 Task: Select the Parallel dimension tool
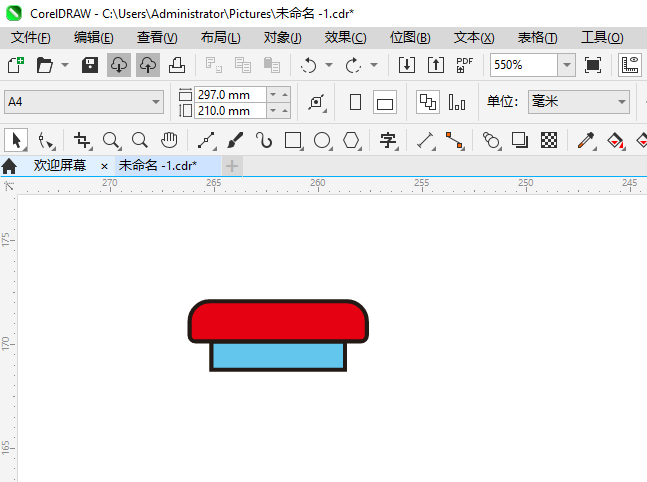(x=425, y=140)
